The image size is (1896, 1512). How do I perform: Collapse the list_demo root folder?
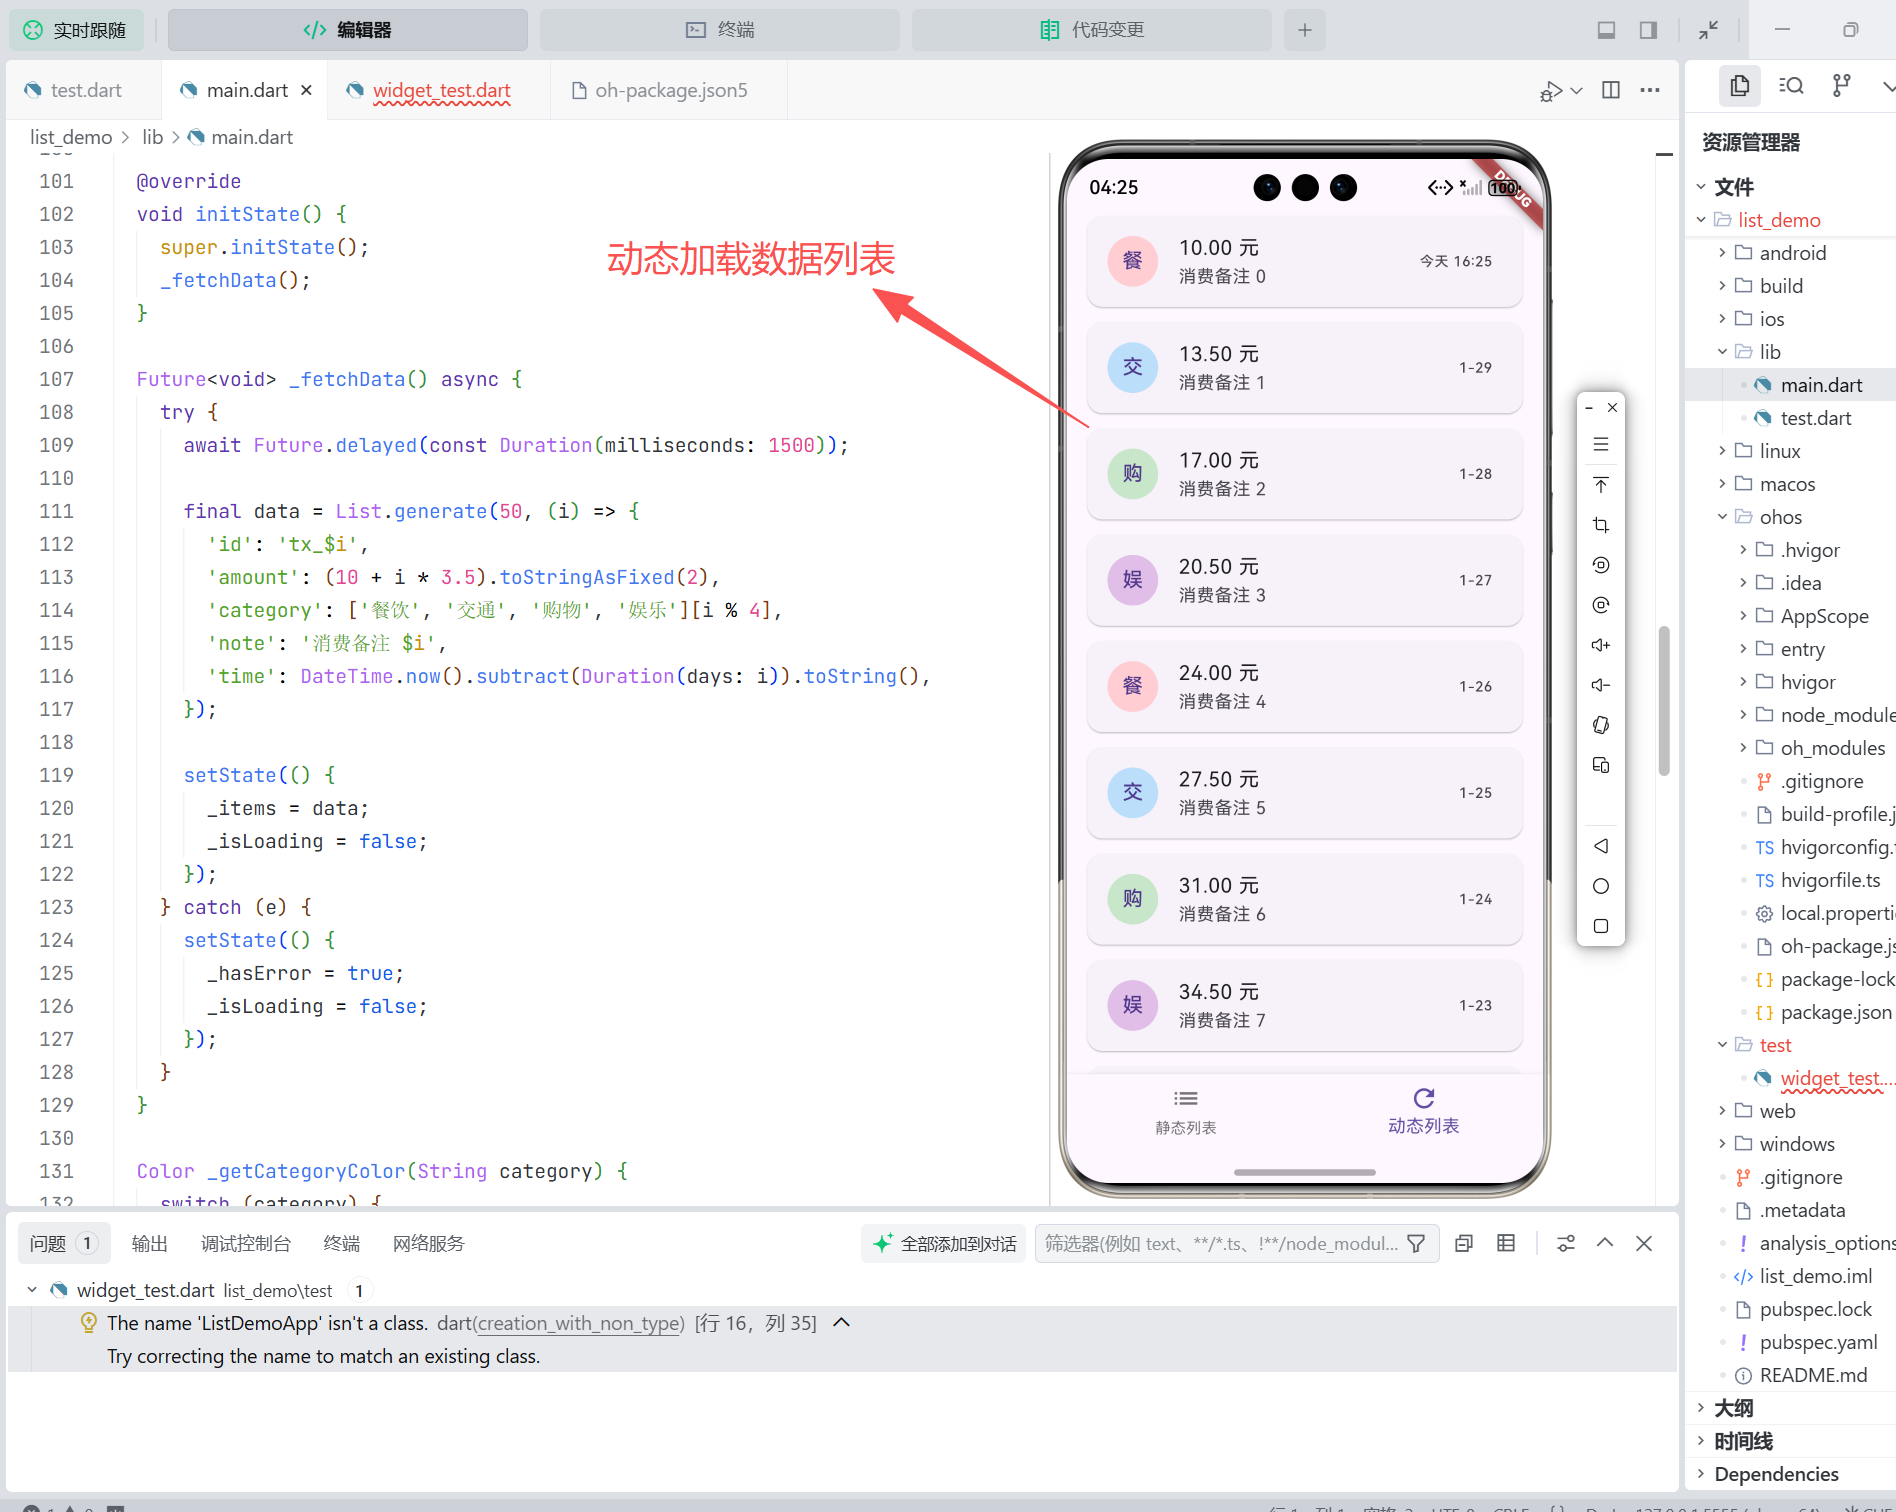tap(1701, 220)
